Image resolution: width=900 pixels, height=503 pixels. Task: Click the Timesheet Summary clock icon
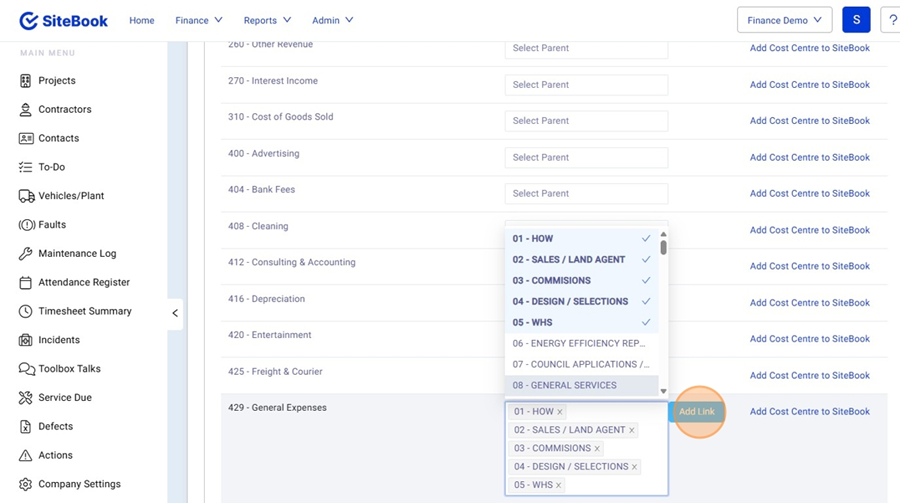click(x=26, y=312)
